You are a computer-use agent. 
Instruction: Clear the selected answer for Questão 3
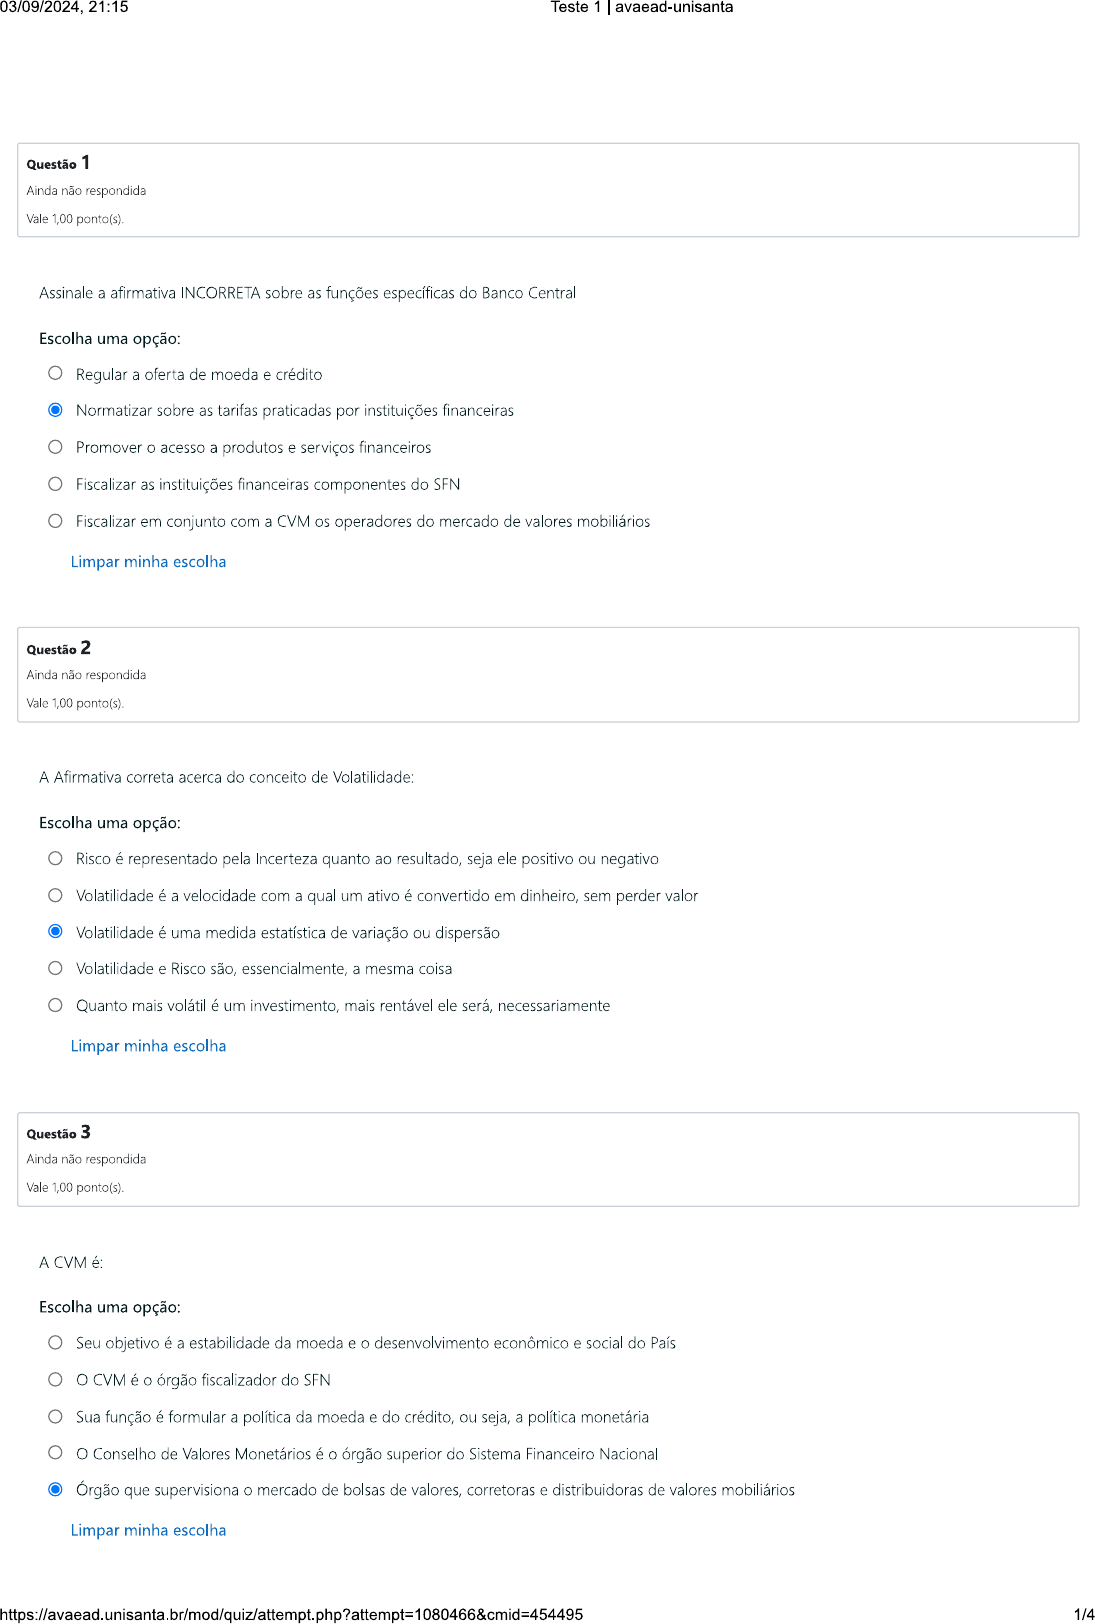(148, 1530)
